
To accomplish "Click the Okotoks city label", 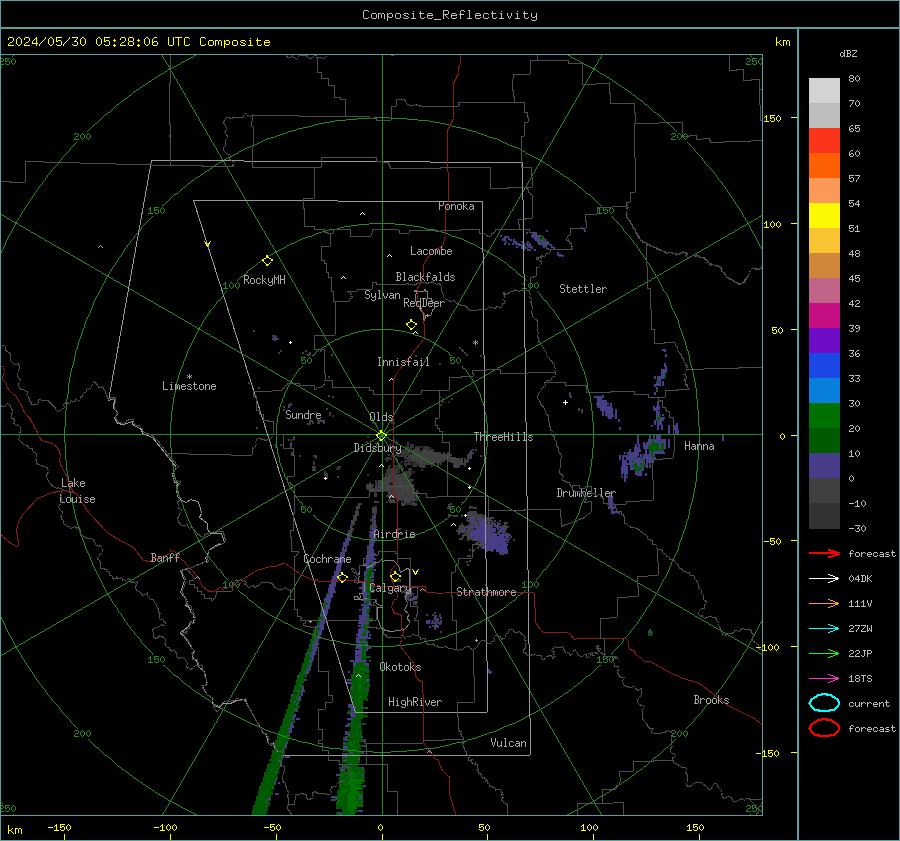I will [x=401, y=667].
